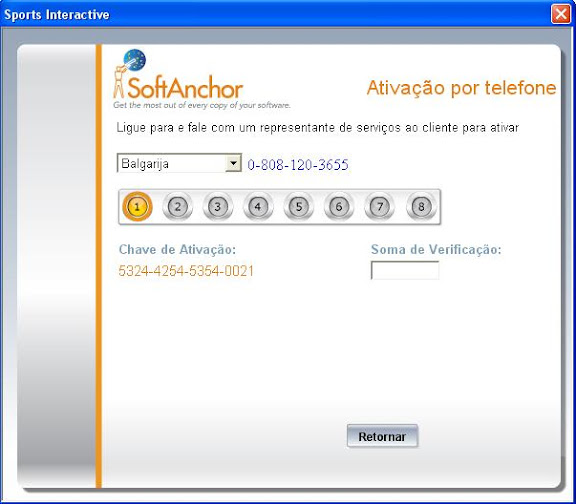The image size is (576, 504).
Task: Click the Balgarija country combo box
Action: click(x=179, y=163)
